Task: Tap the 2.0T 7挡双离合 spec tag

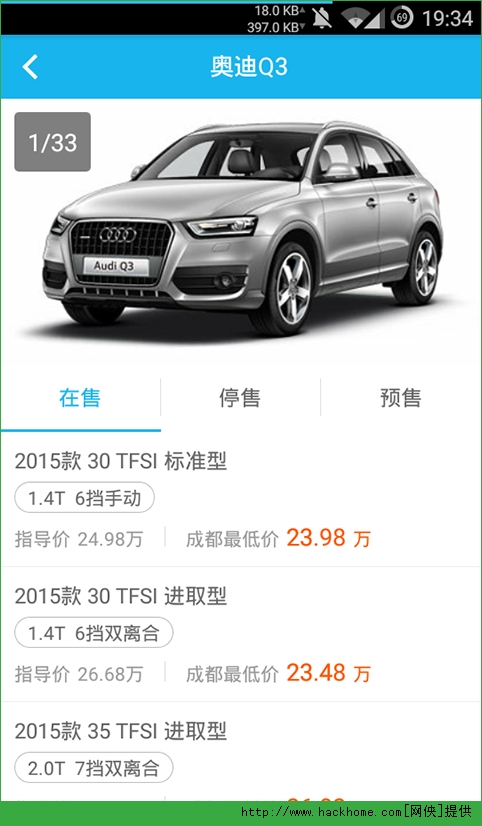Action: (94, 768)
